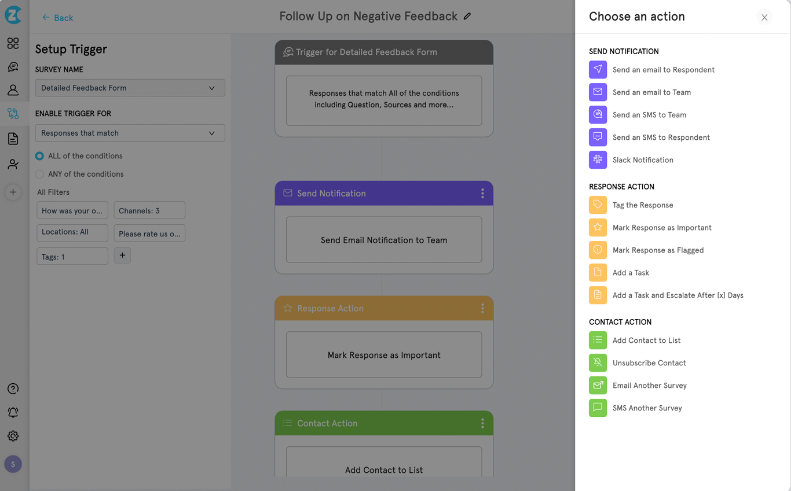Open the help question mark icon

(x=13, y=389)
